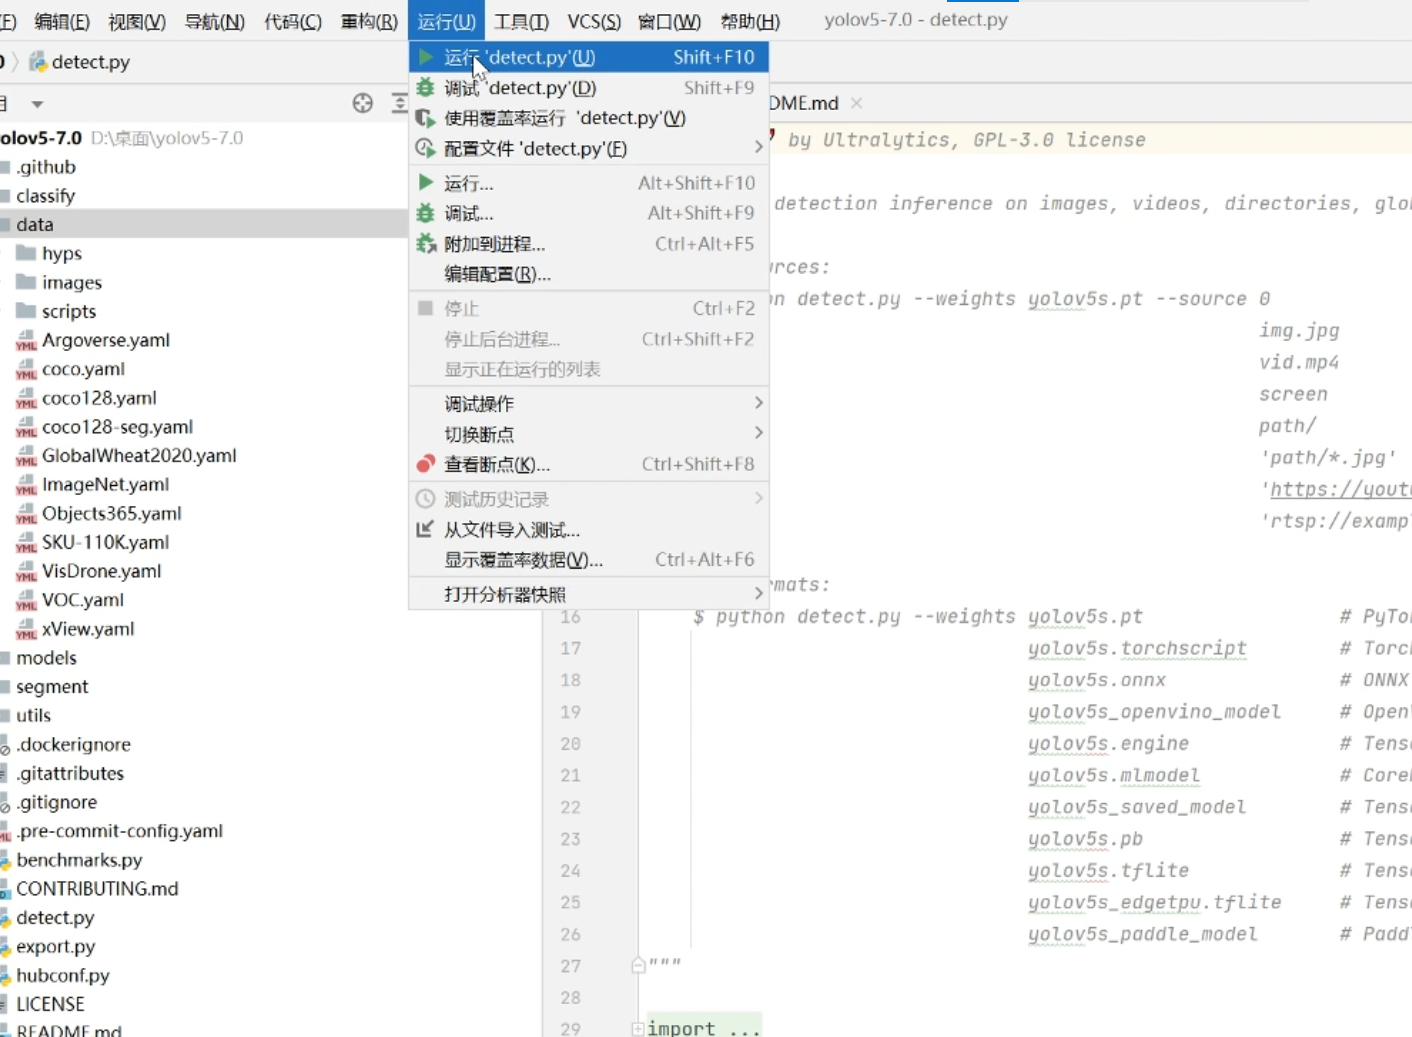Click profiler icon beside Profile 'detect.py'
The width and height of the screenshot is (1412, 1037).
426,149
